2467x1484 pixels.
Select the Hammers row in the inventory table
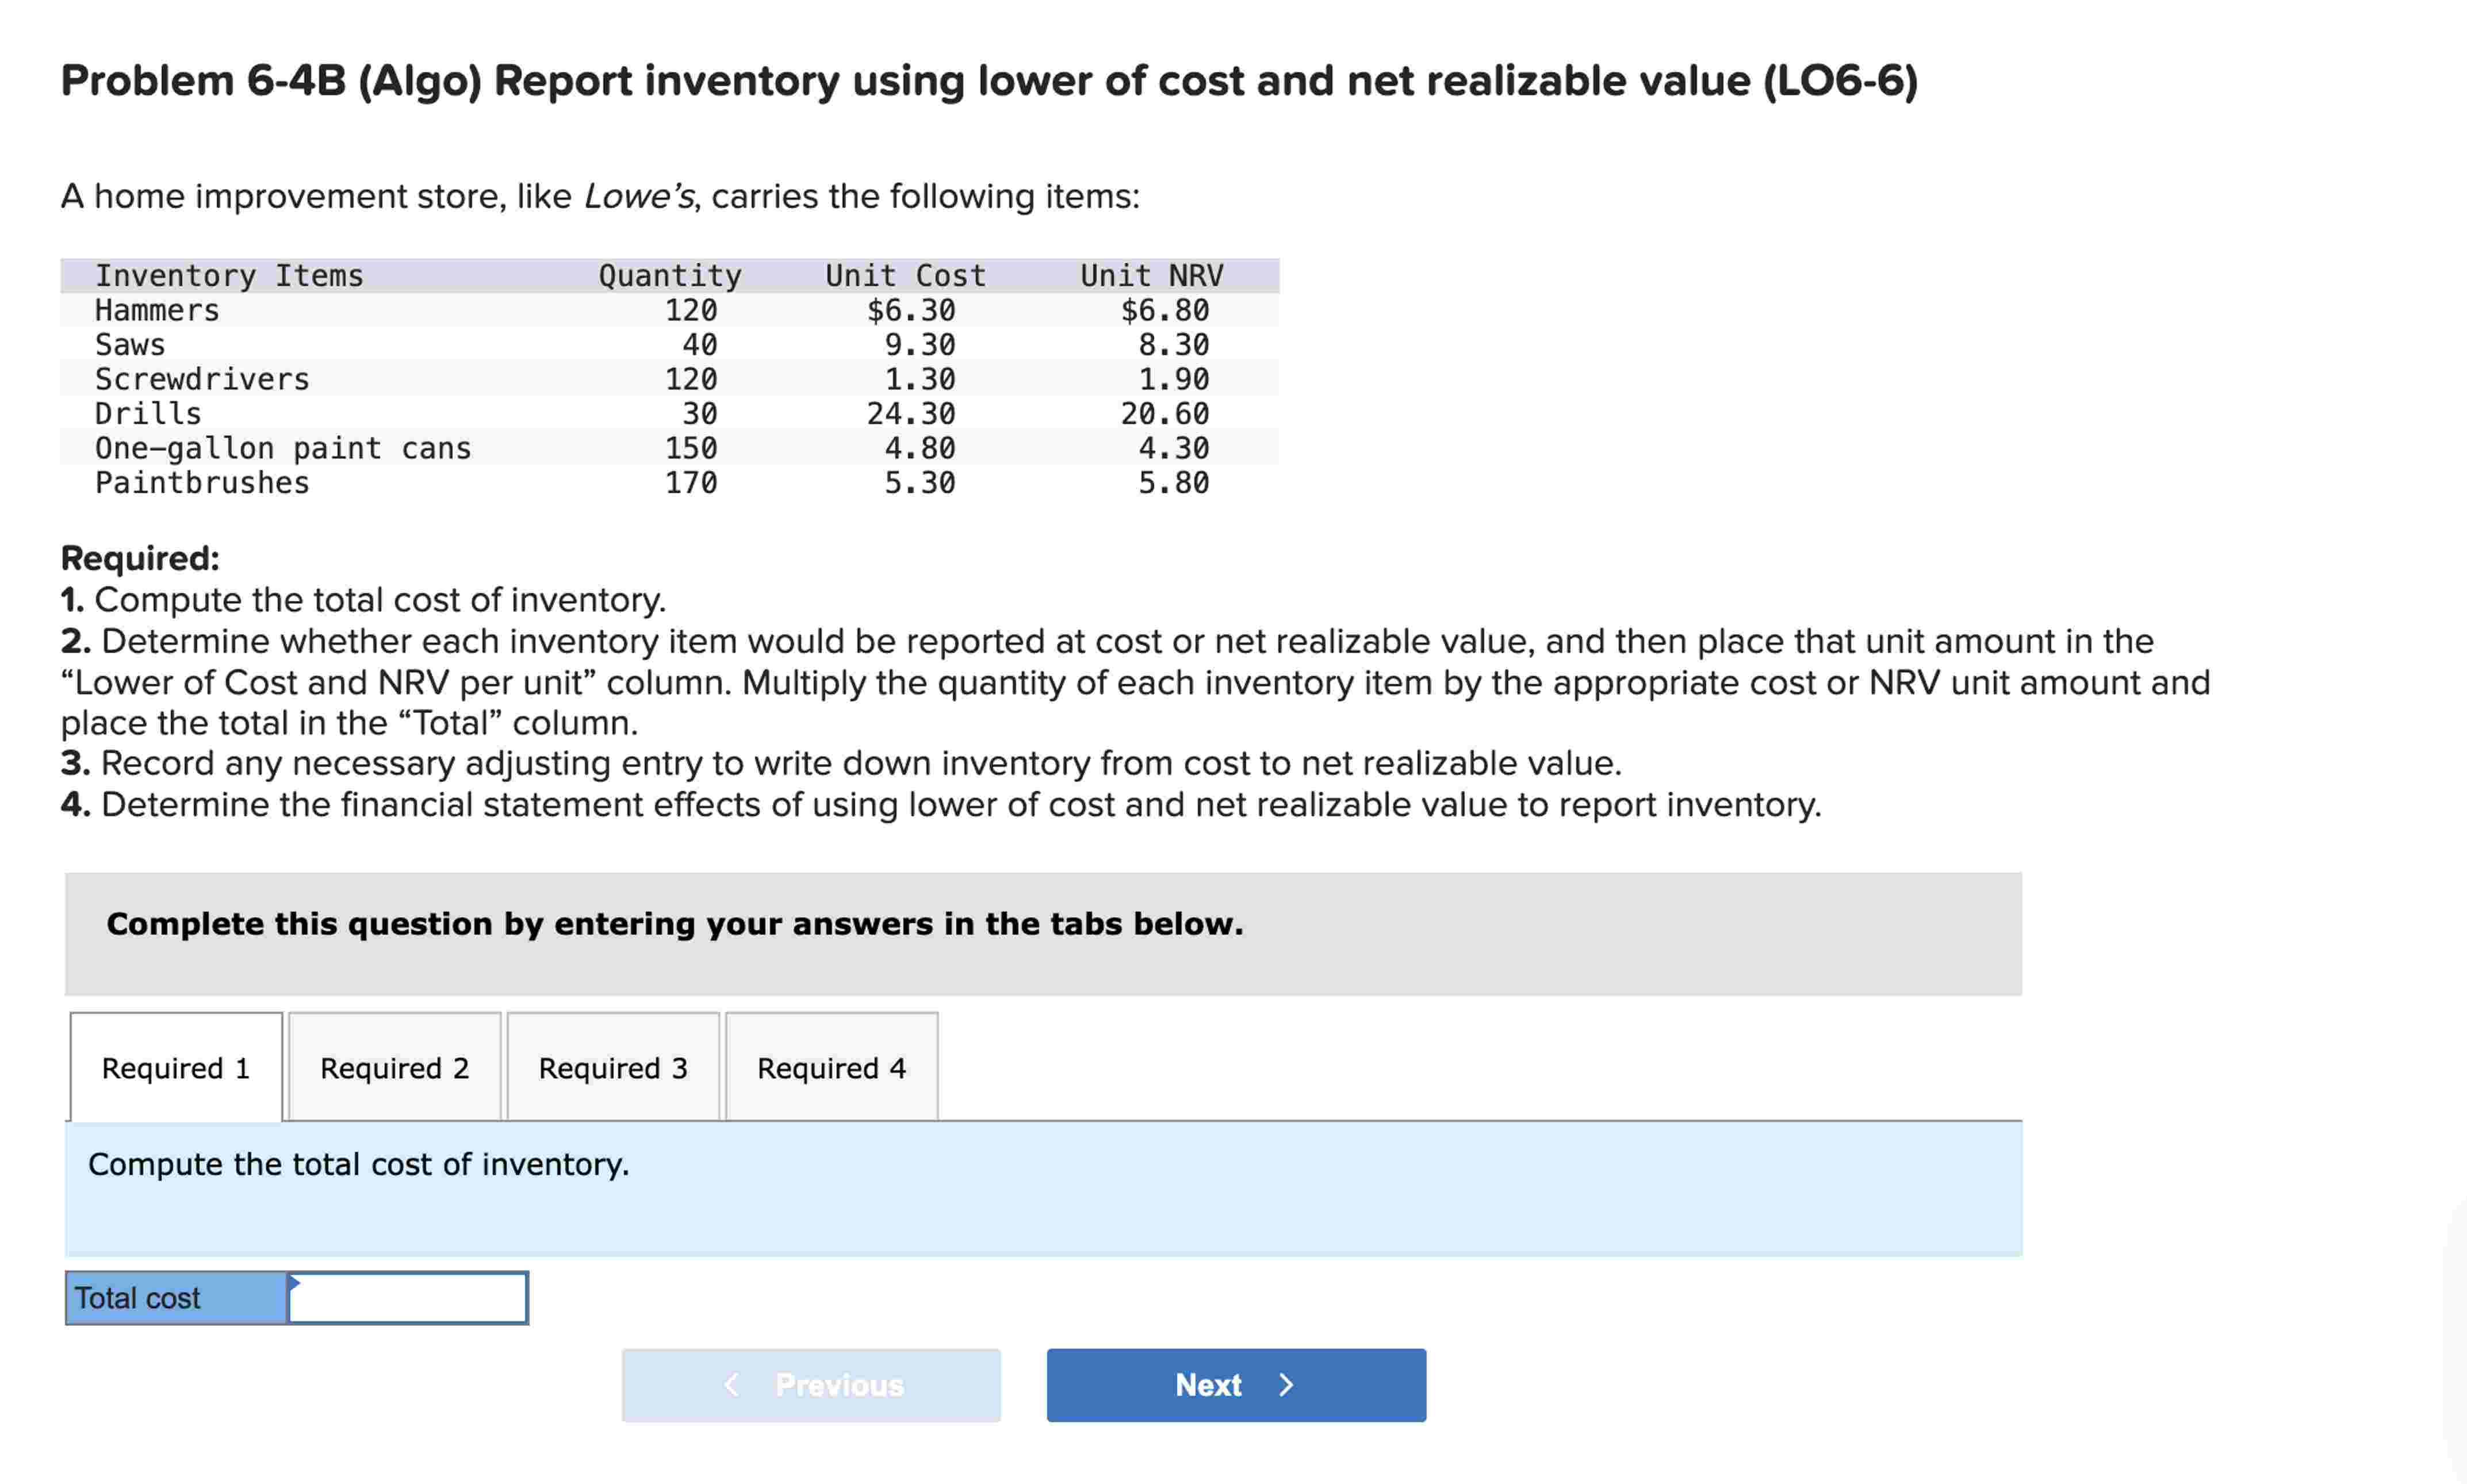tap(156, 310)
